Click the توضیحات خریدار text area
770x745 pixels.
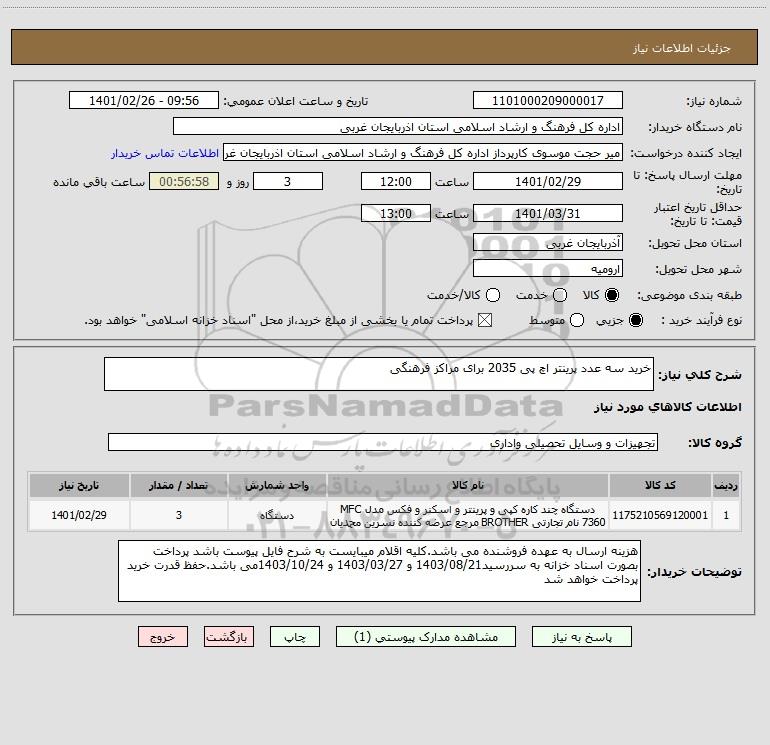[x=379, y=571]
